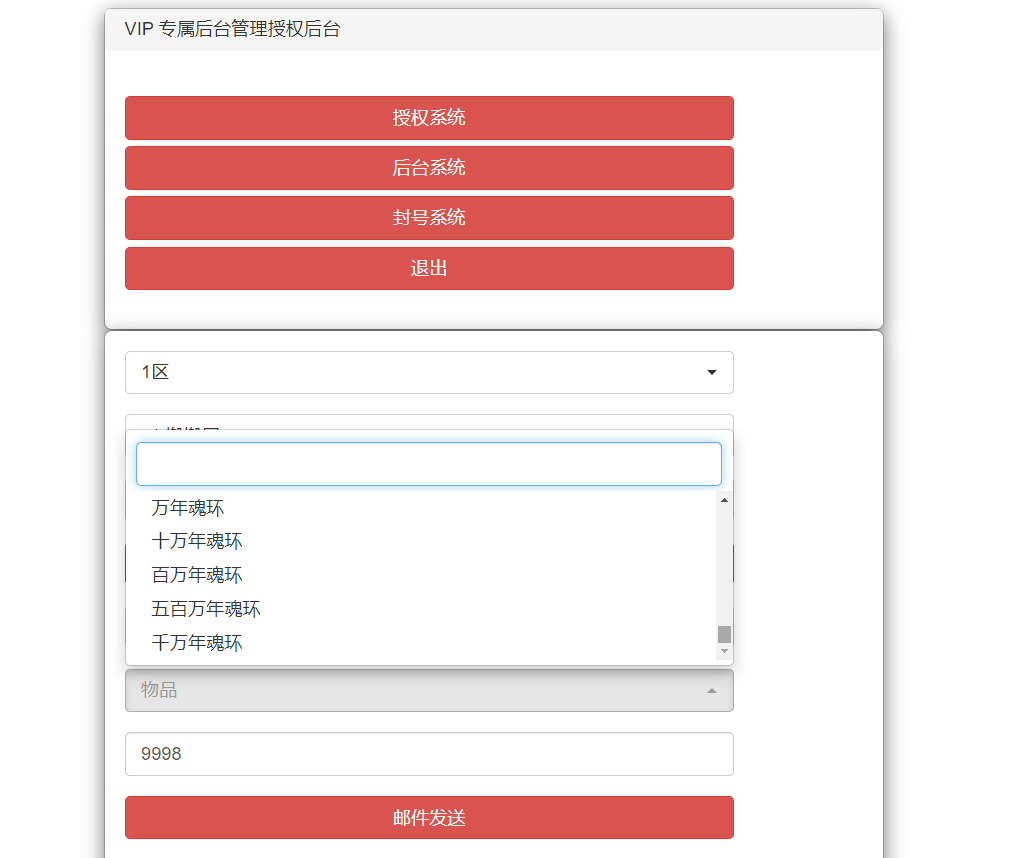Open the 1区 server dropdown
1017x858 pixels.
click(x=429, y=372)
